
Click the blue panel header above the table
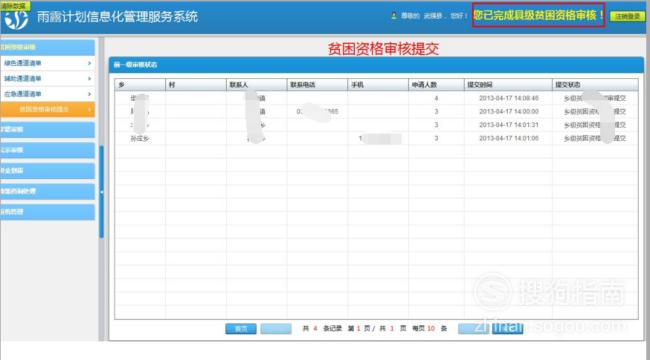coord(376,65)
